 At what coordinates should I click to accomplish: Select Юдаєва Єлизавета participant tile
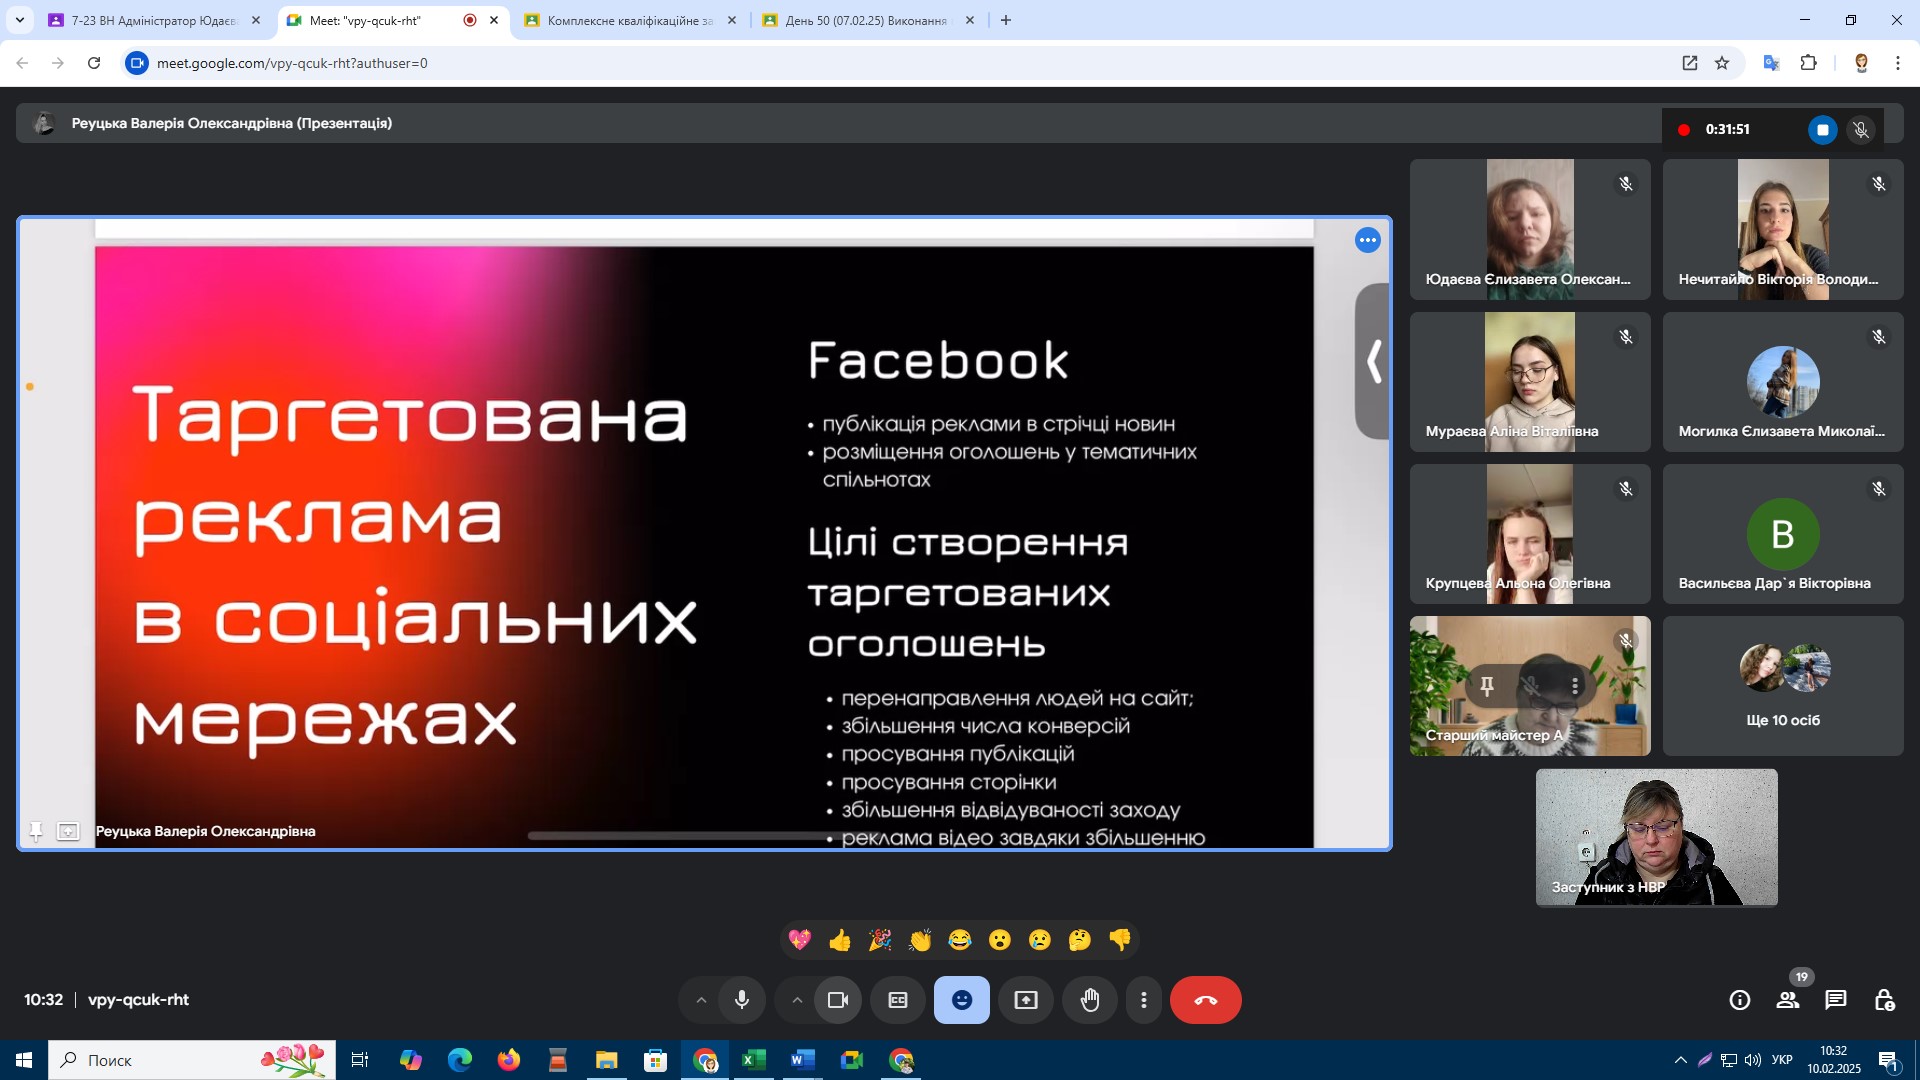click(1530, 229)
